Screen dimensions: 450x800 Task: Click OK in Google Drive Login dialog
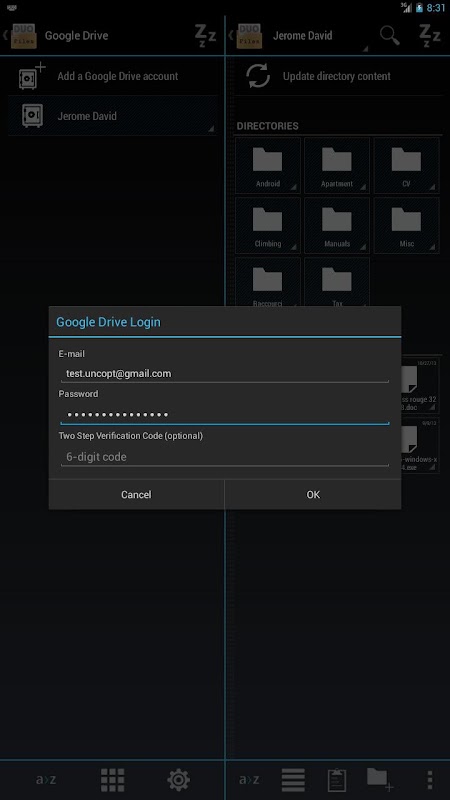coord(313,494)
